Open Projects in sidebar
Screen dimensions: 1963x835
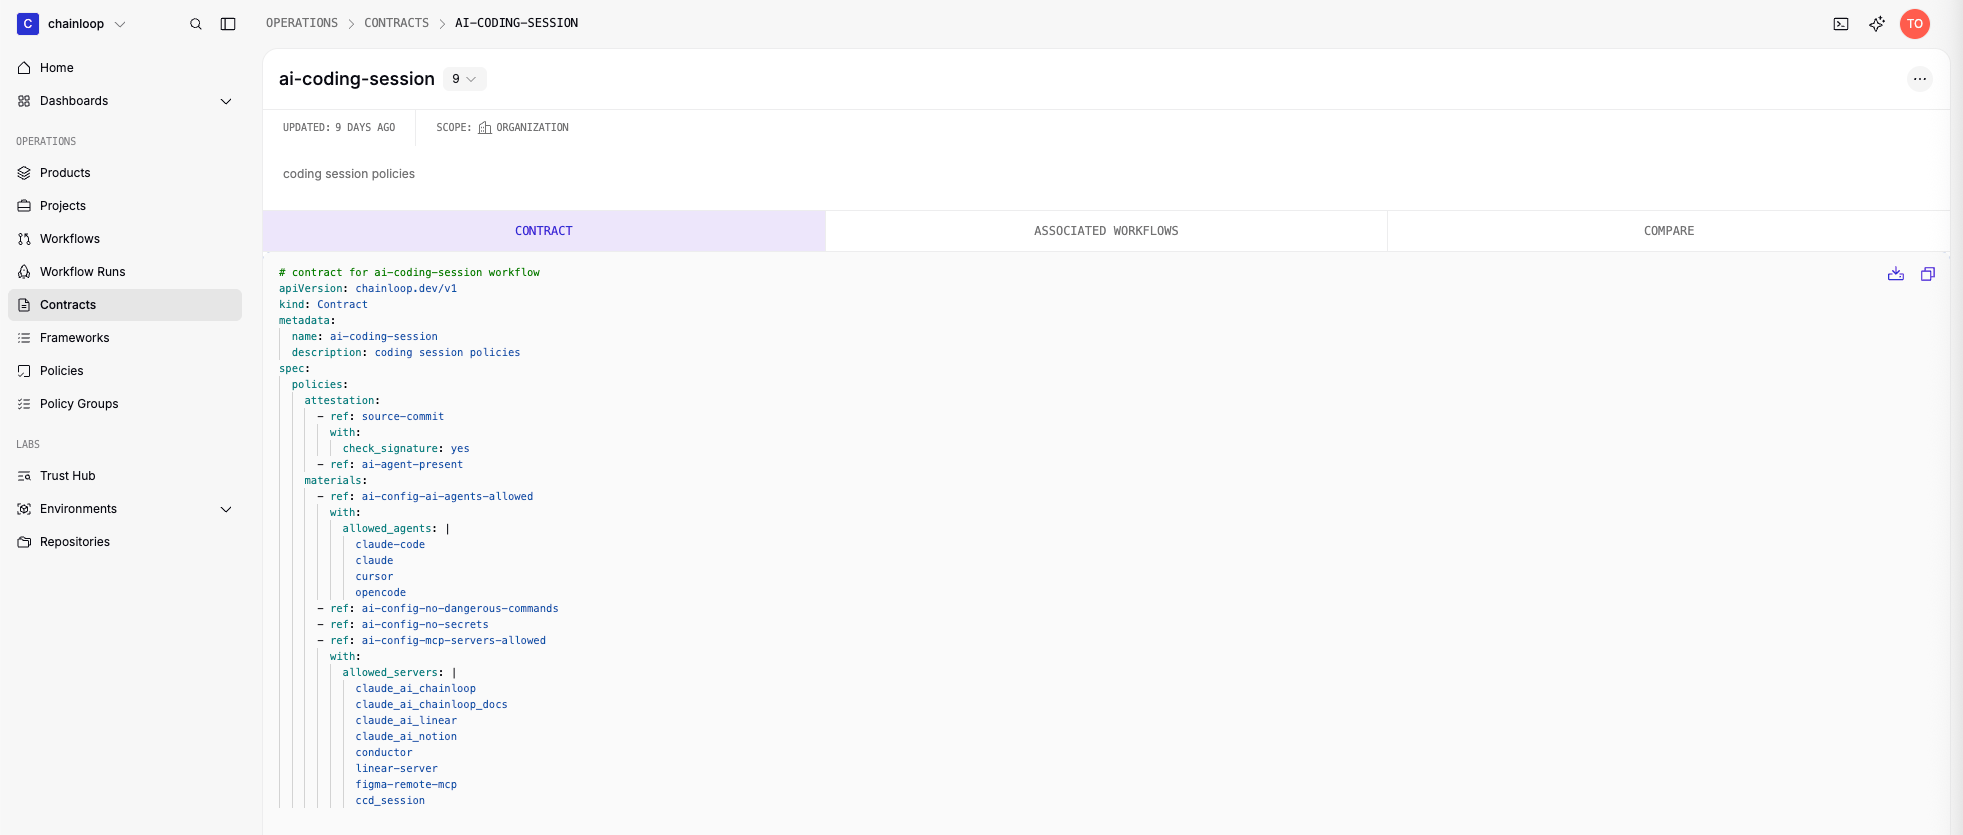click(125, 206)
